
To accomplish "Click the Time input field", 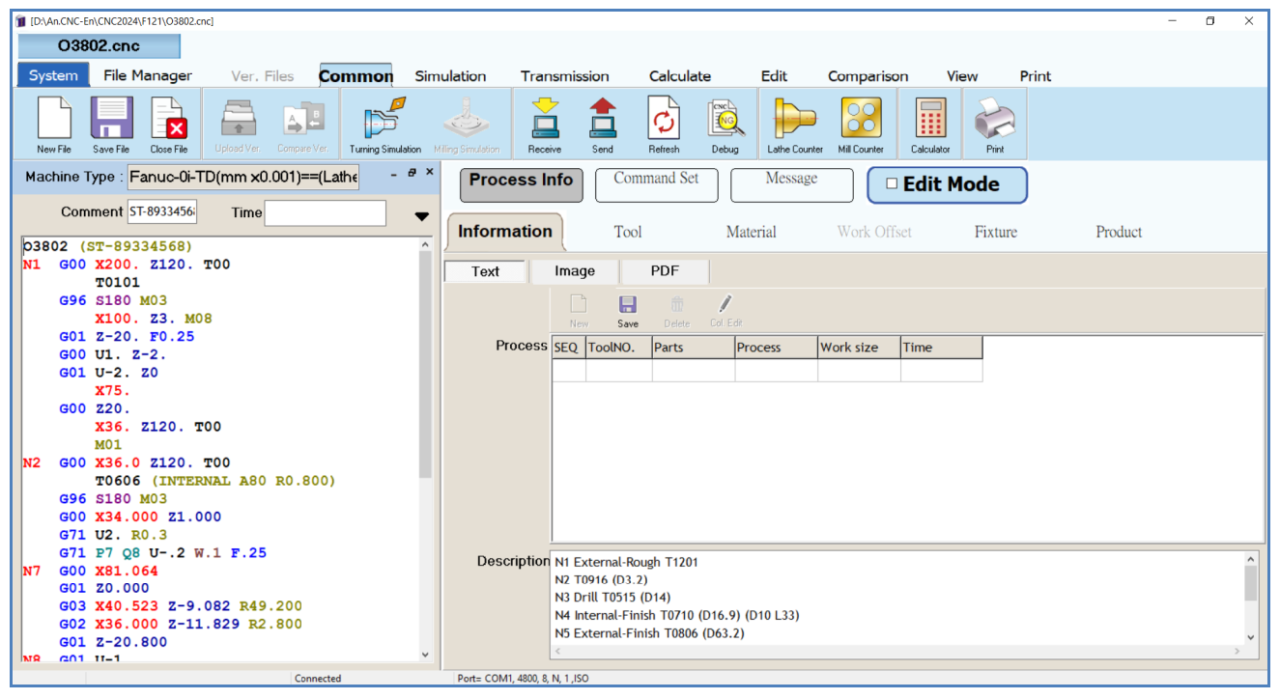I will click(x=325, y=213).
